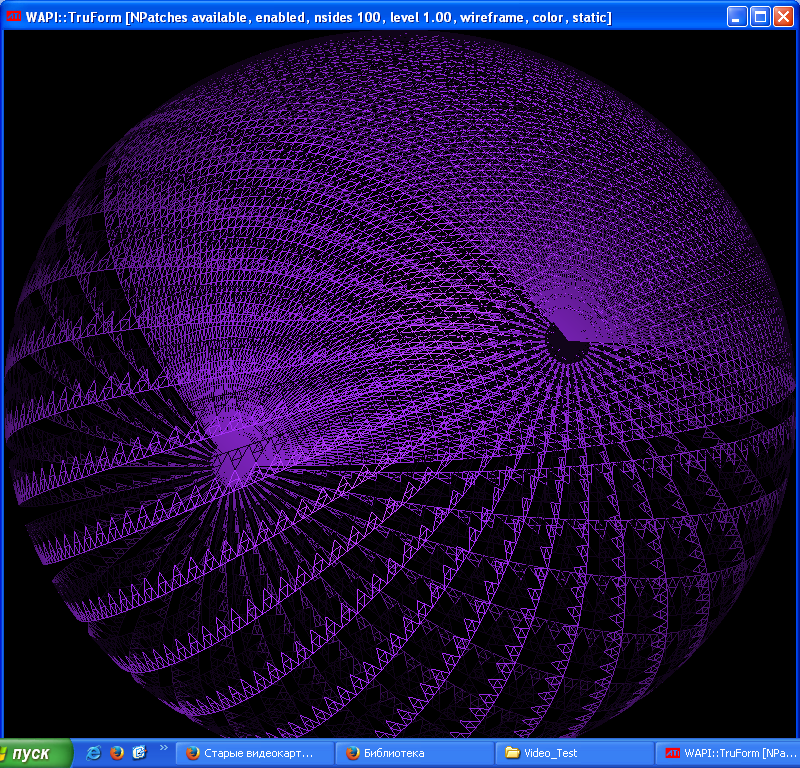The width and height of the screenshot is (800, 768).
Task: Close the WAPI::TruForm window
Action: pos(784,16)
